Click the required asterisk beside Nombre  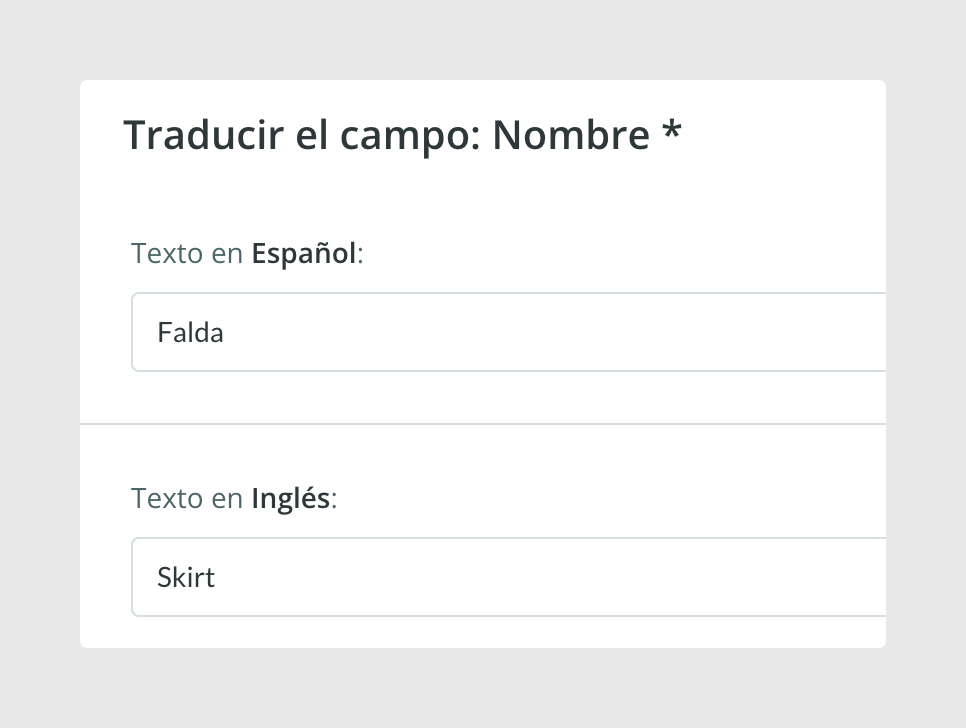coord(672,129)
